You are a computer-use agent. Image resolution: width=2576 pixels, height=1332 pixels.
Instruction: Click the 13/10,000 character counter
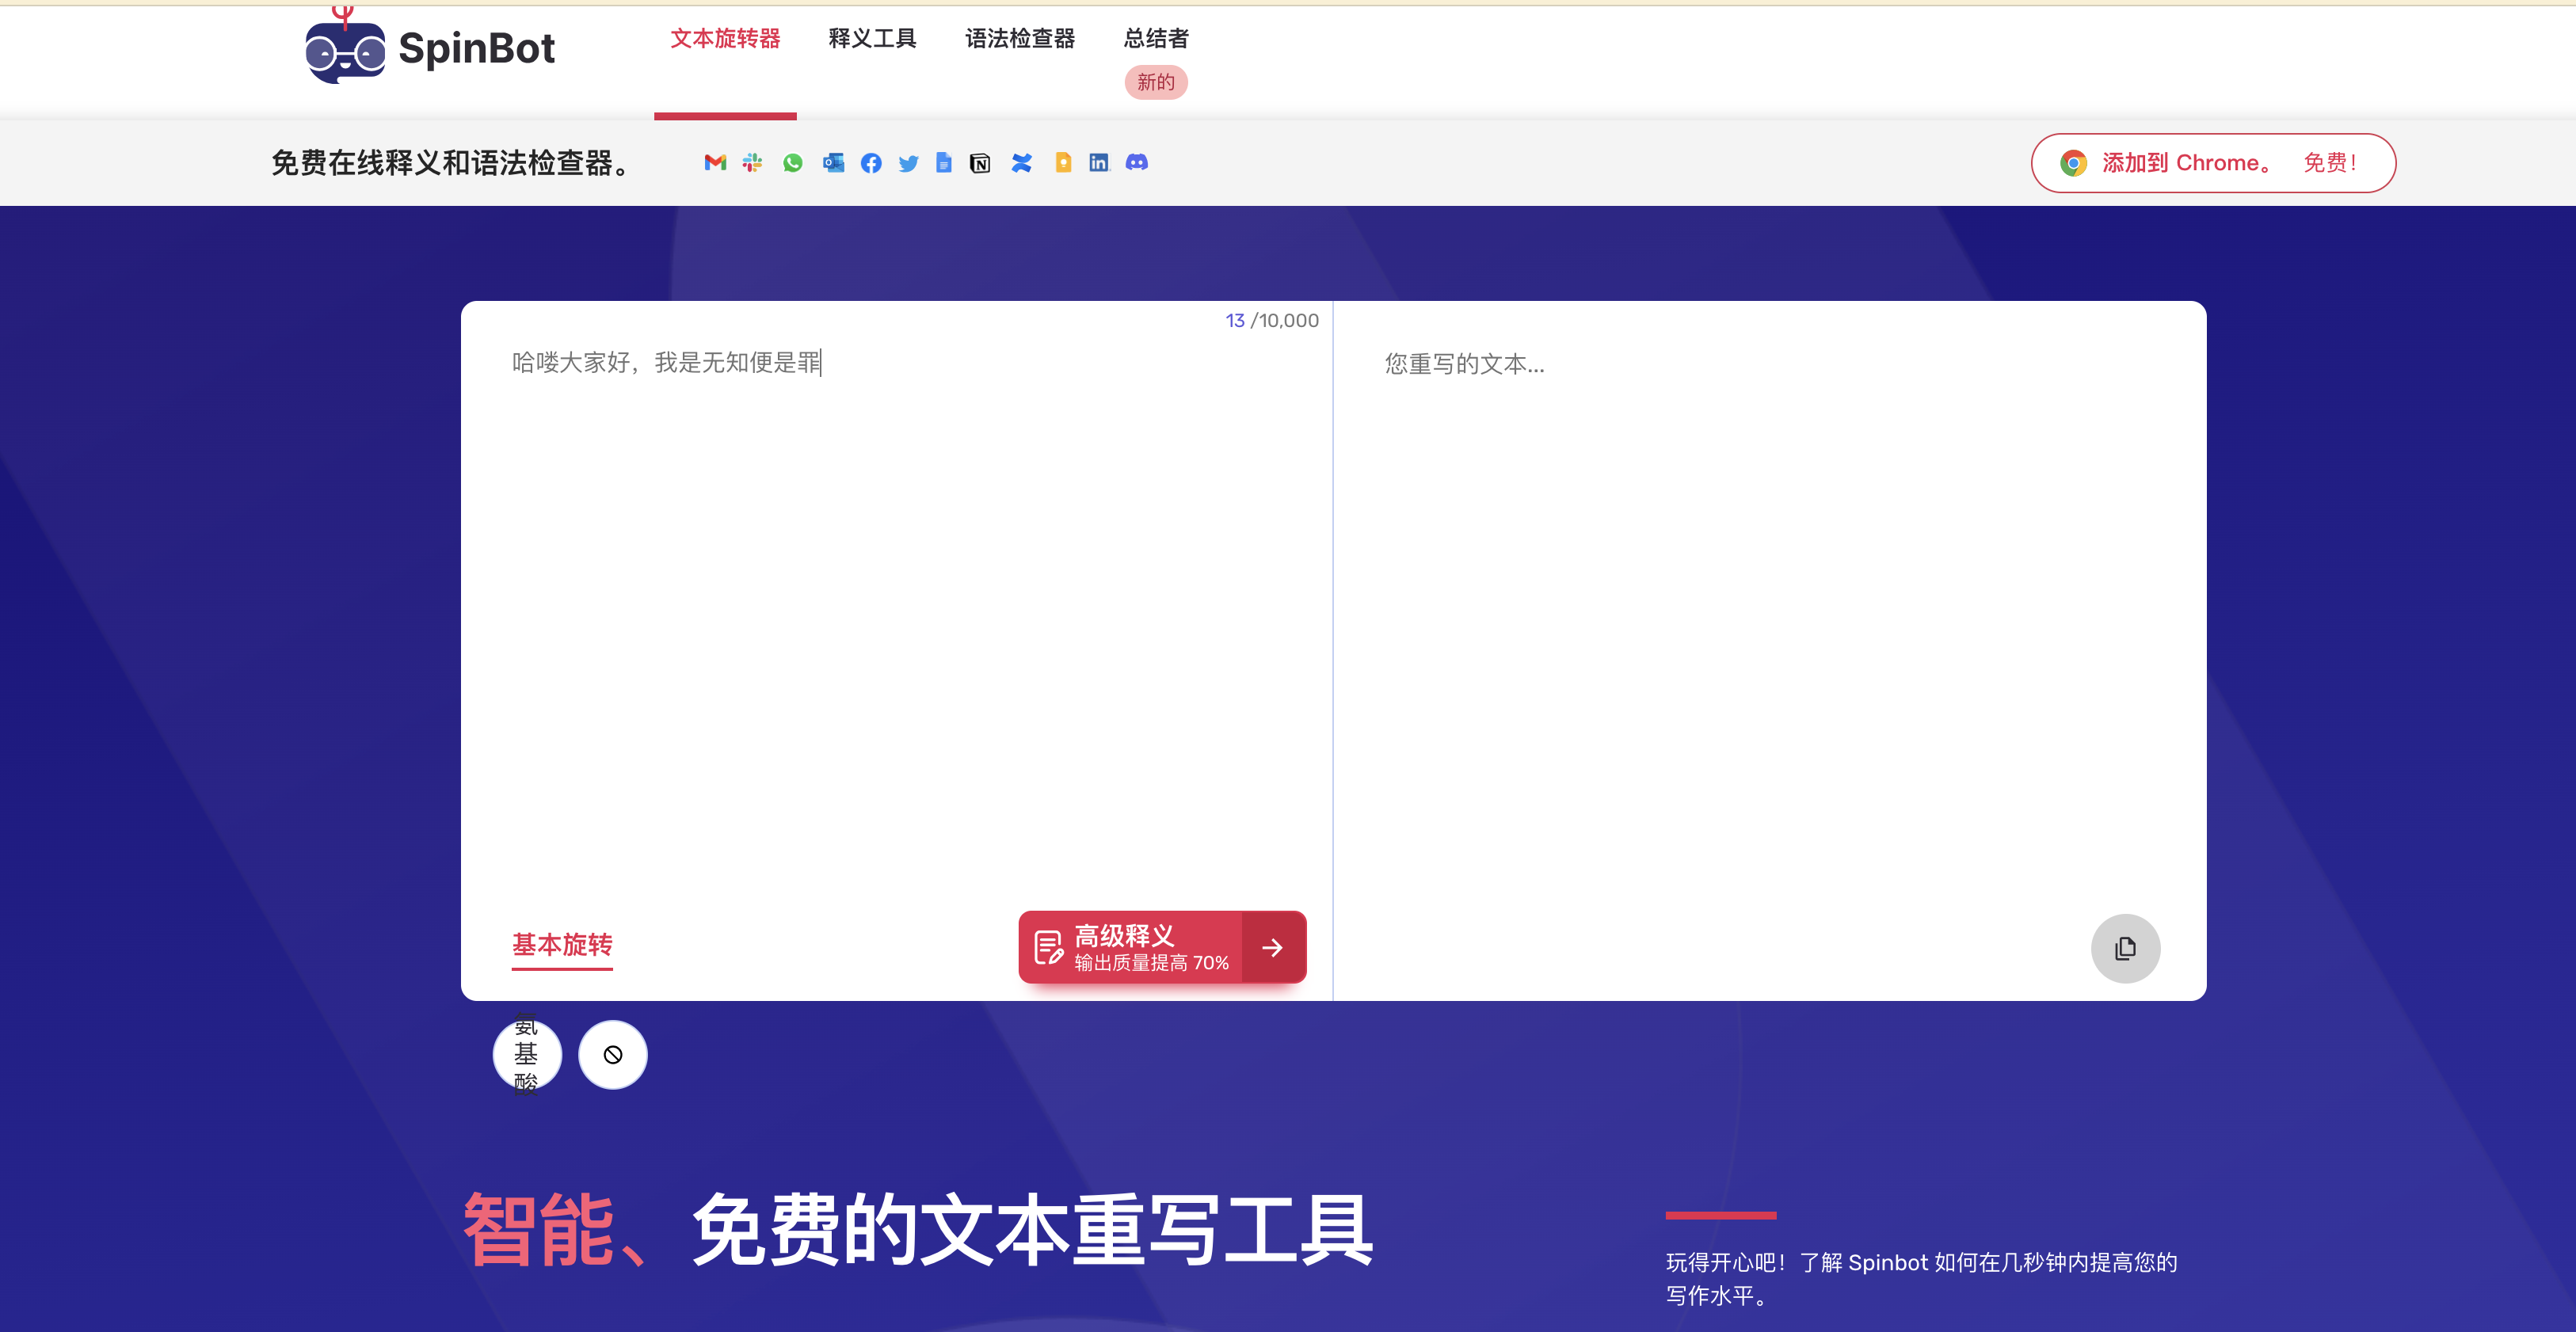click(1272, 320)
